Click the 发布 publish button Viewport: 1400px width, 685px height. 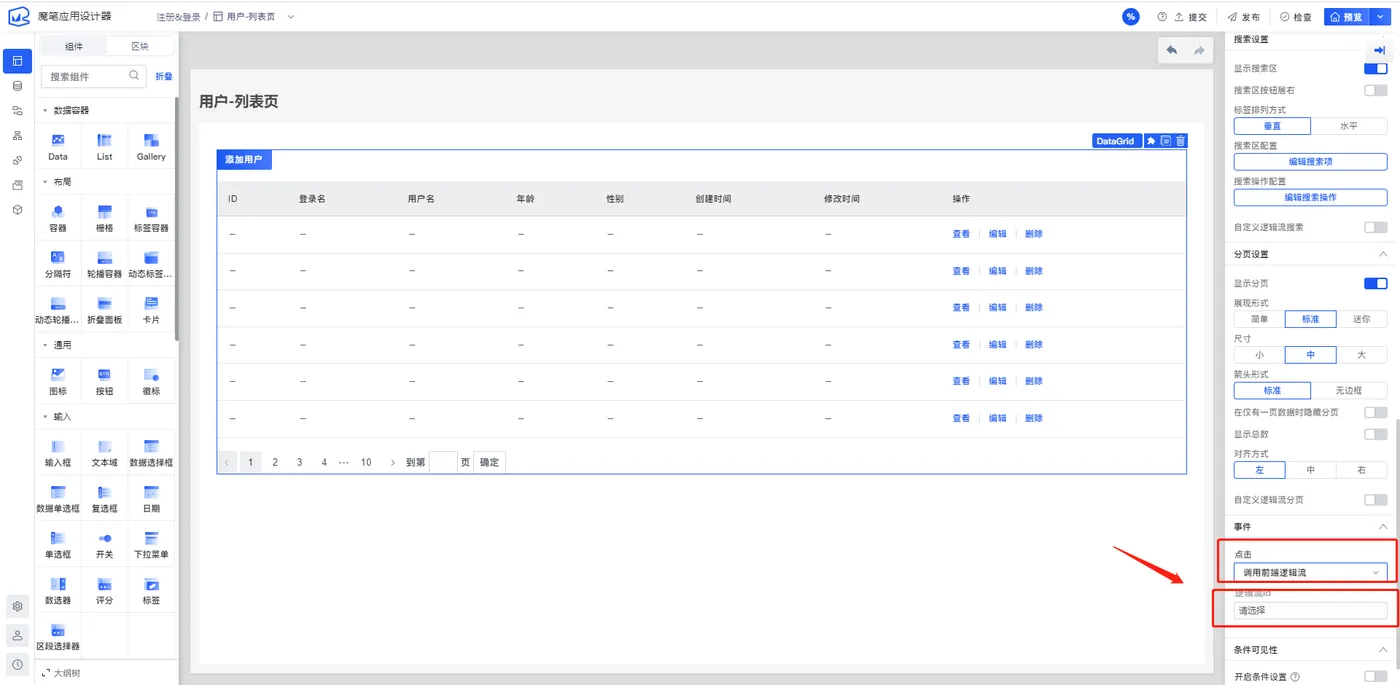pos(1244,17)
